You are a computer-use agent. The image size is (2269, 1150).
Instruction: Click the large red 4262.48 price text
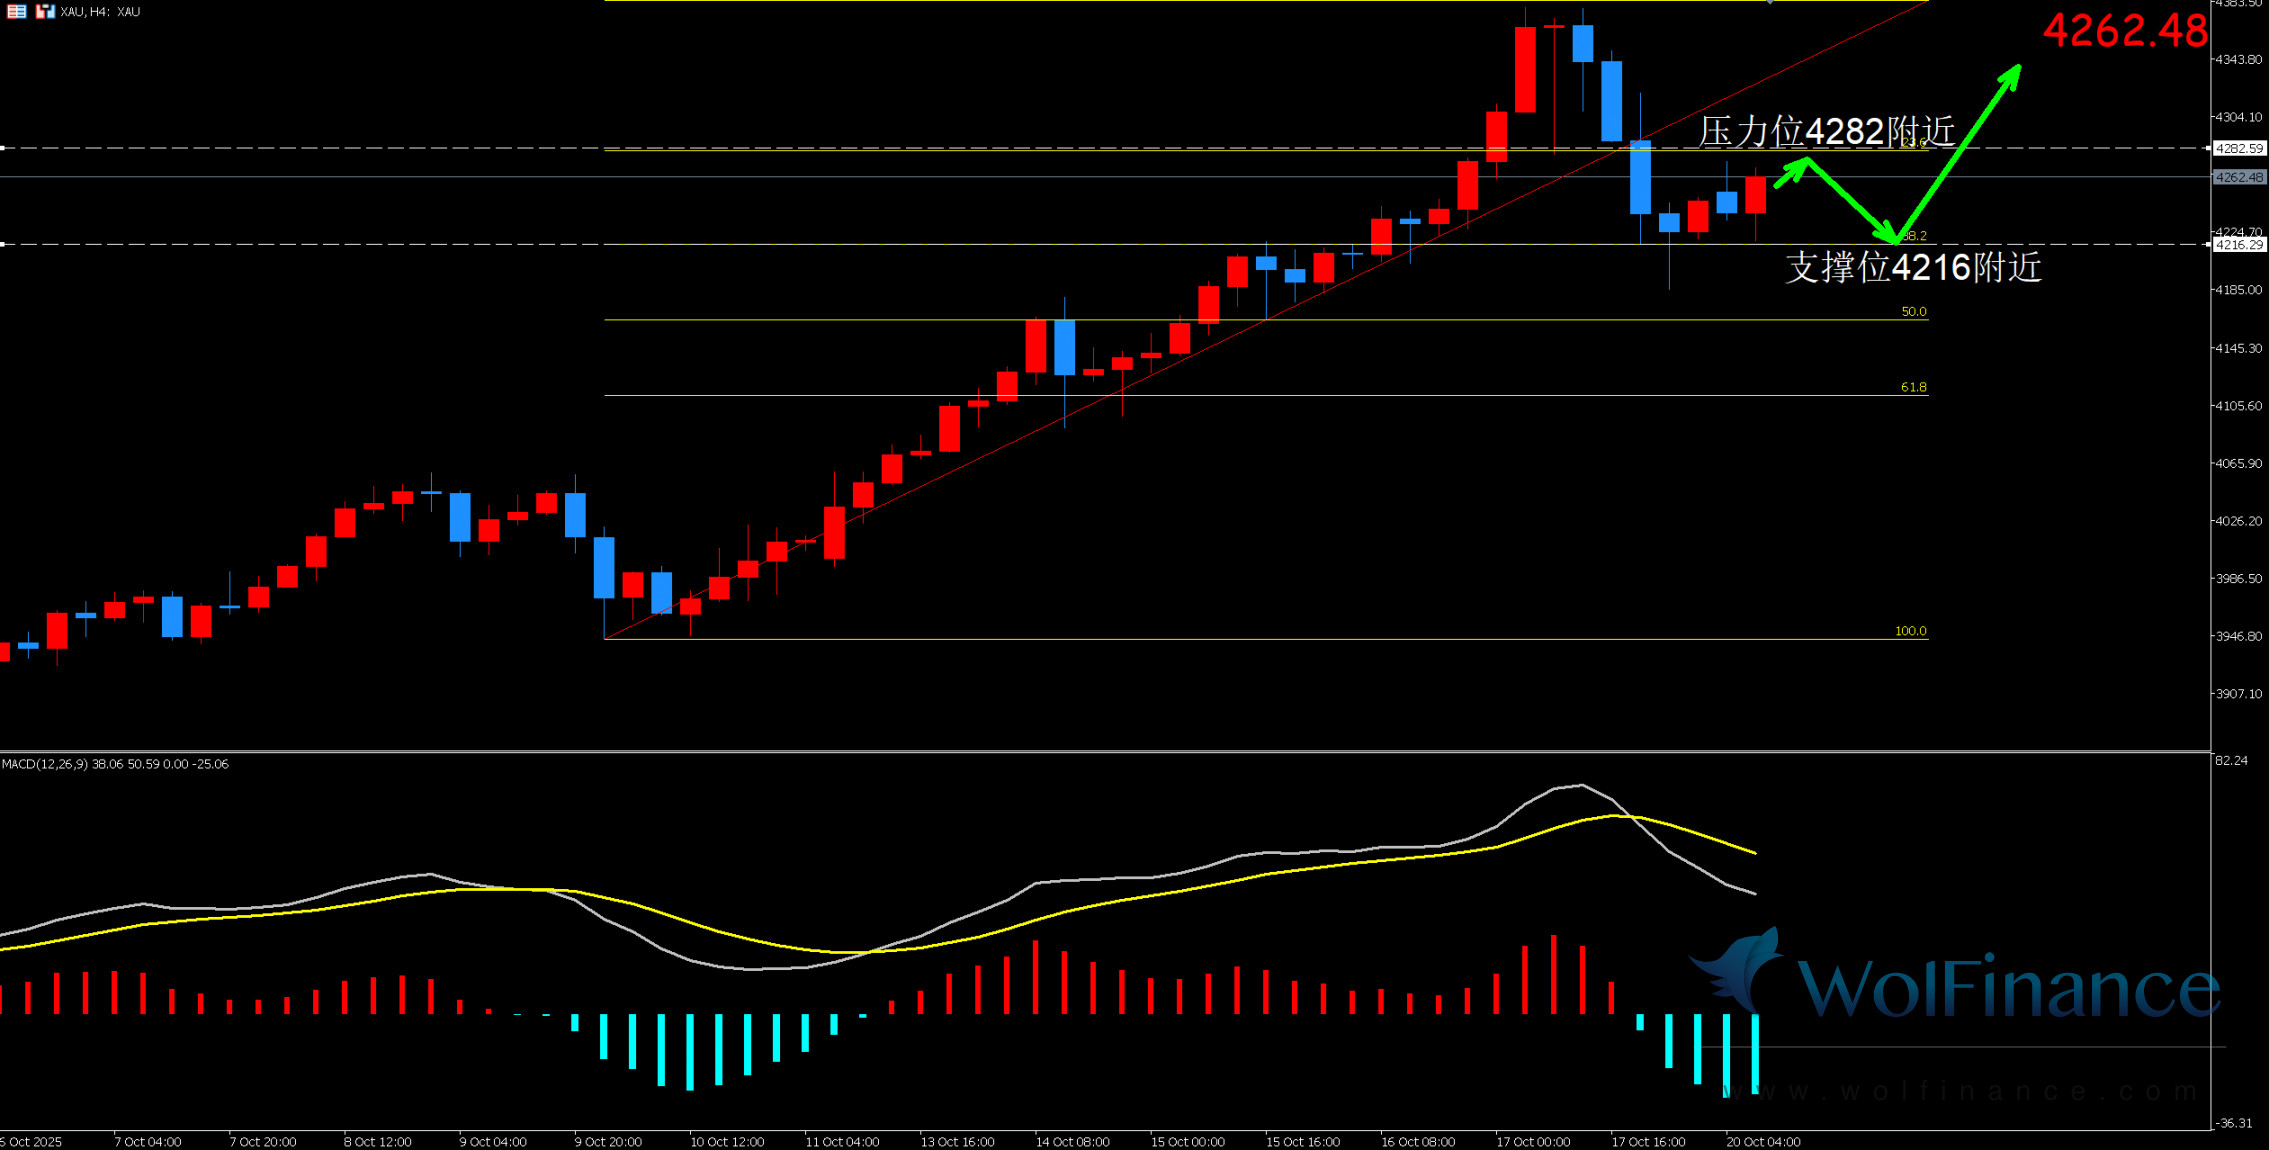2125,30
